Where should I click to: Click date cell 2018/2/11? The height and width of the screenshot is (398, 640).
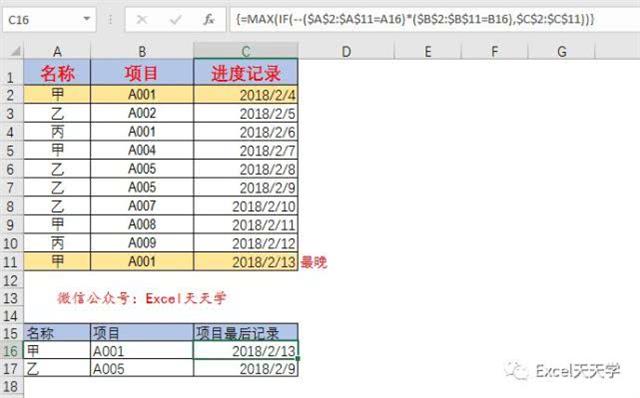tap(246, 225)
